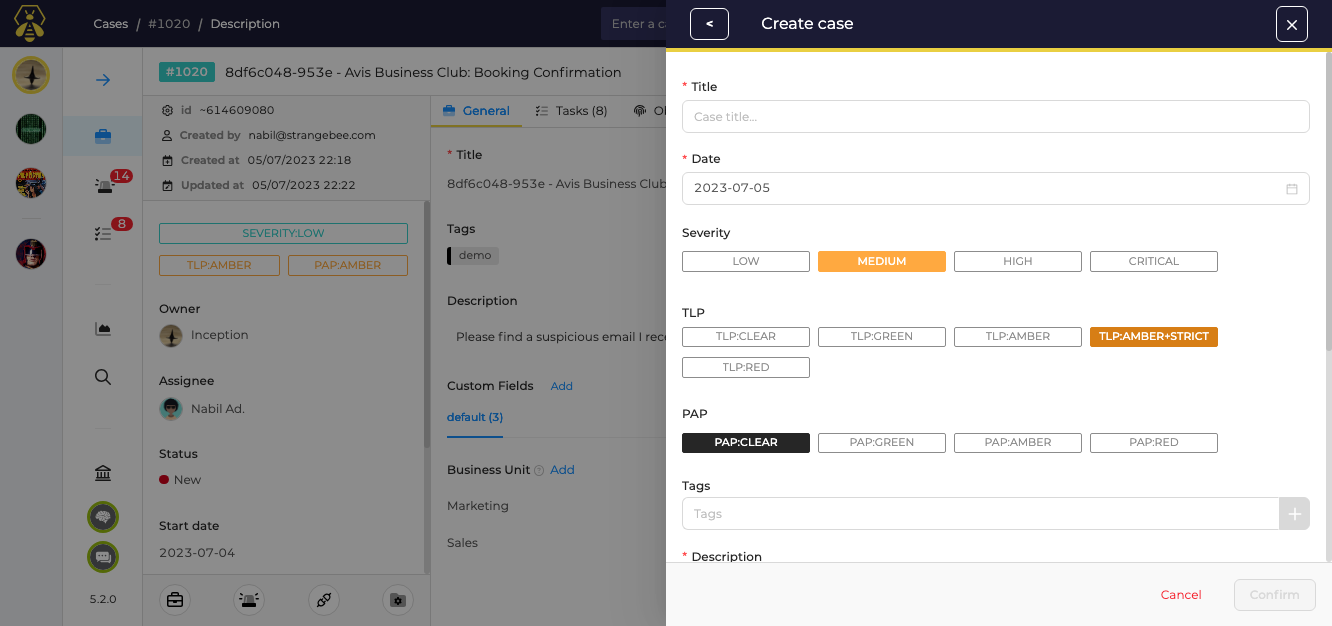Click the calendar icon in Date field

click(x=1291, y=189)
